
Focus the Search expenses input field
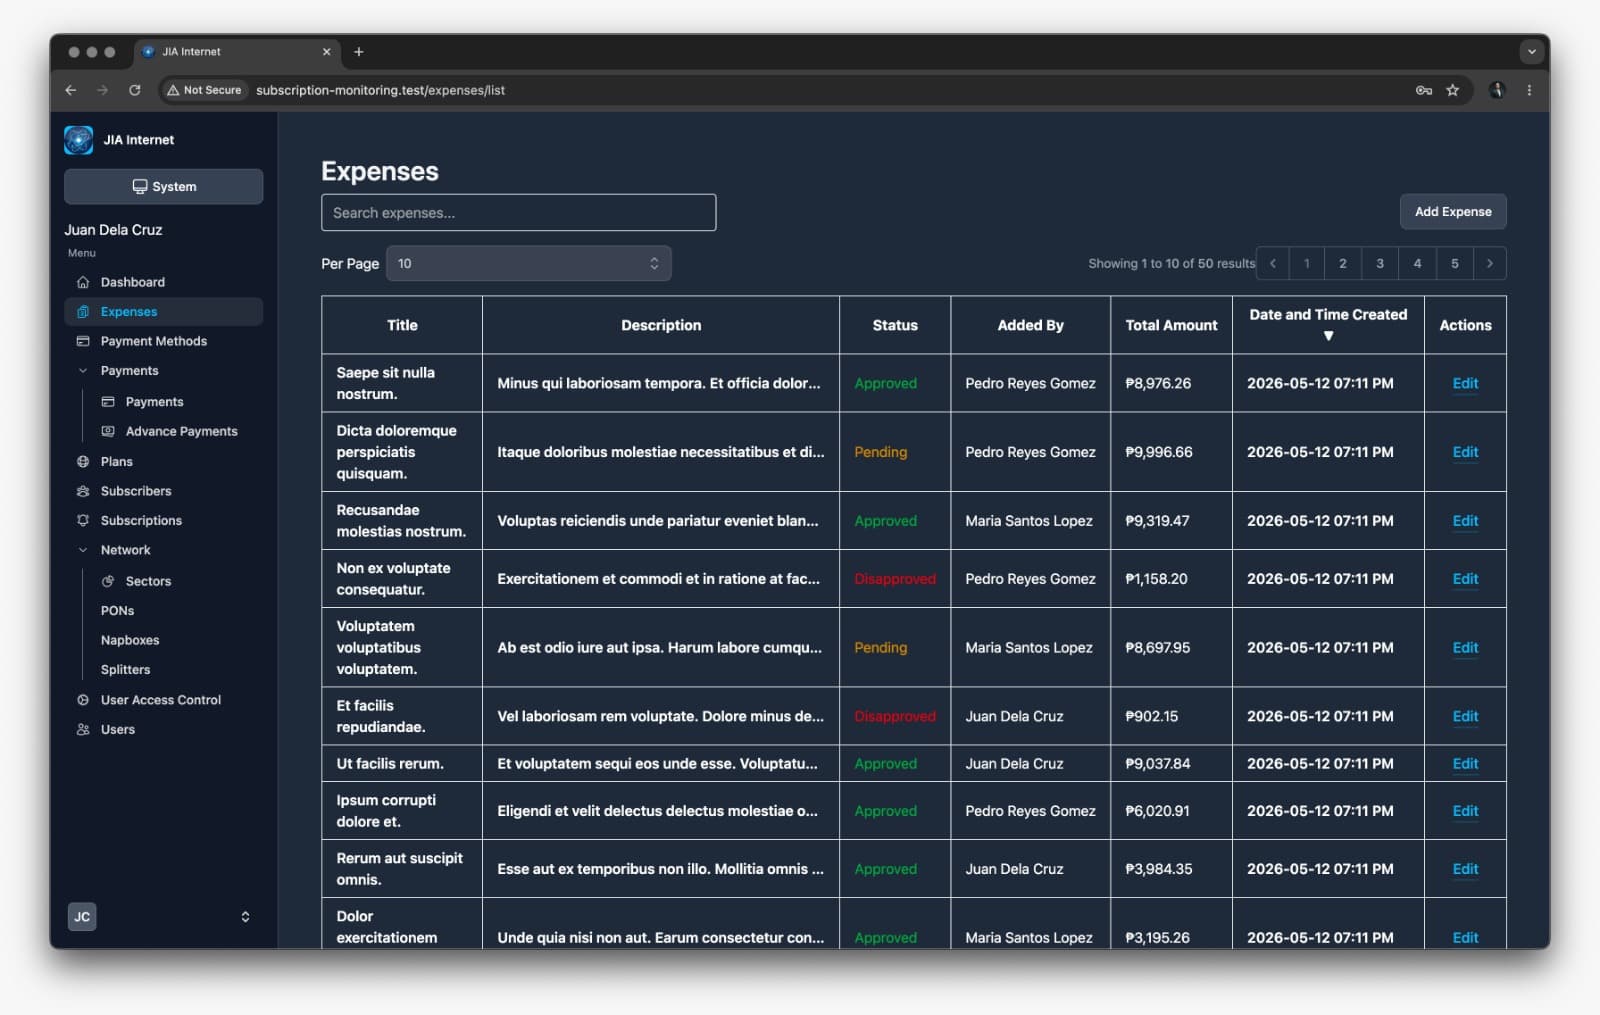click(518, 212)
